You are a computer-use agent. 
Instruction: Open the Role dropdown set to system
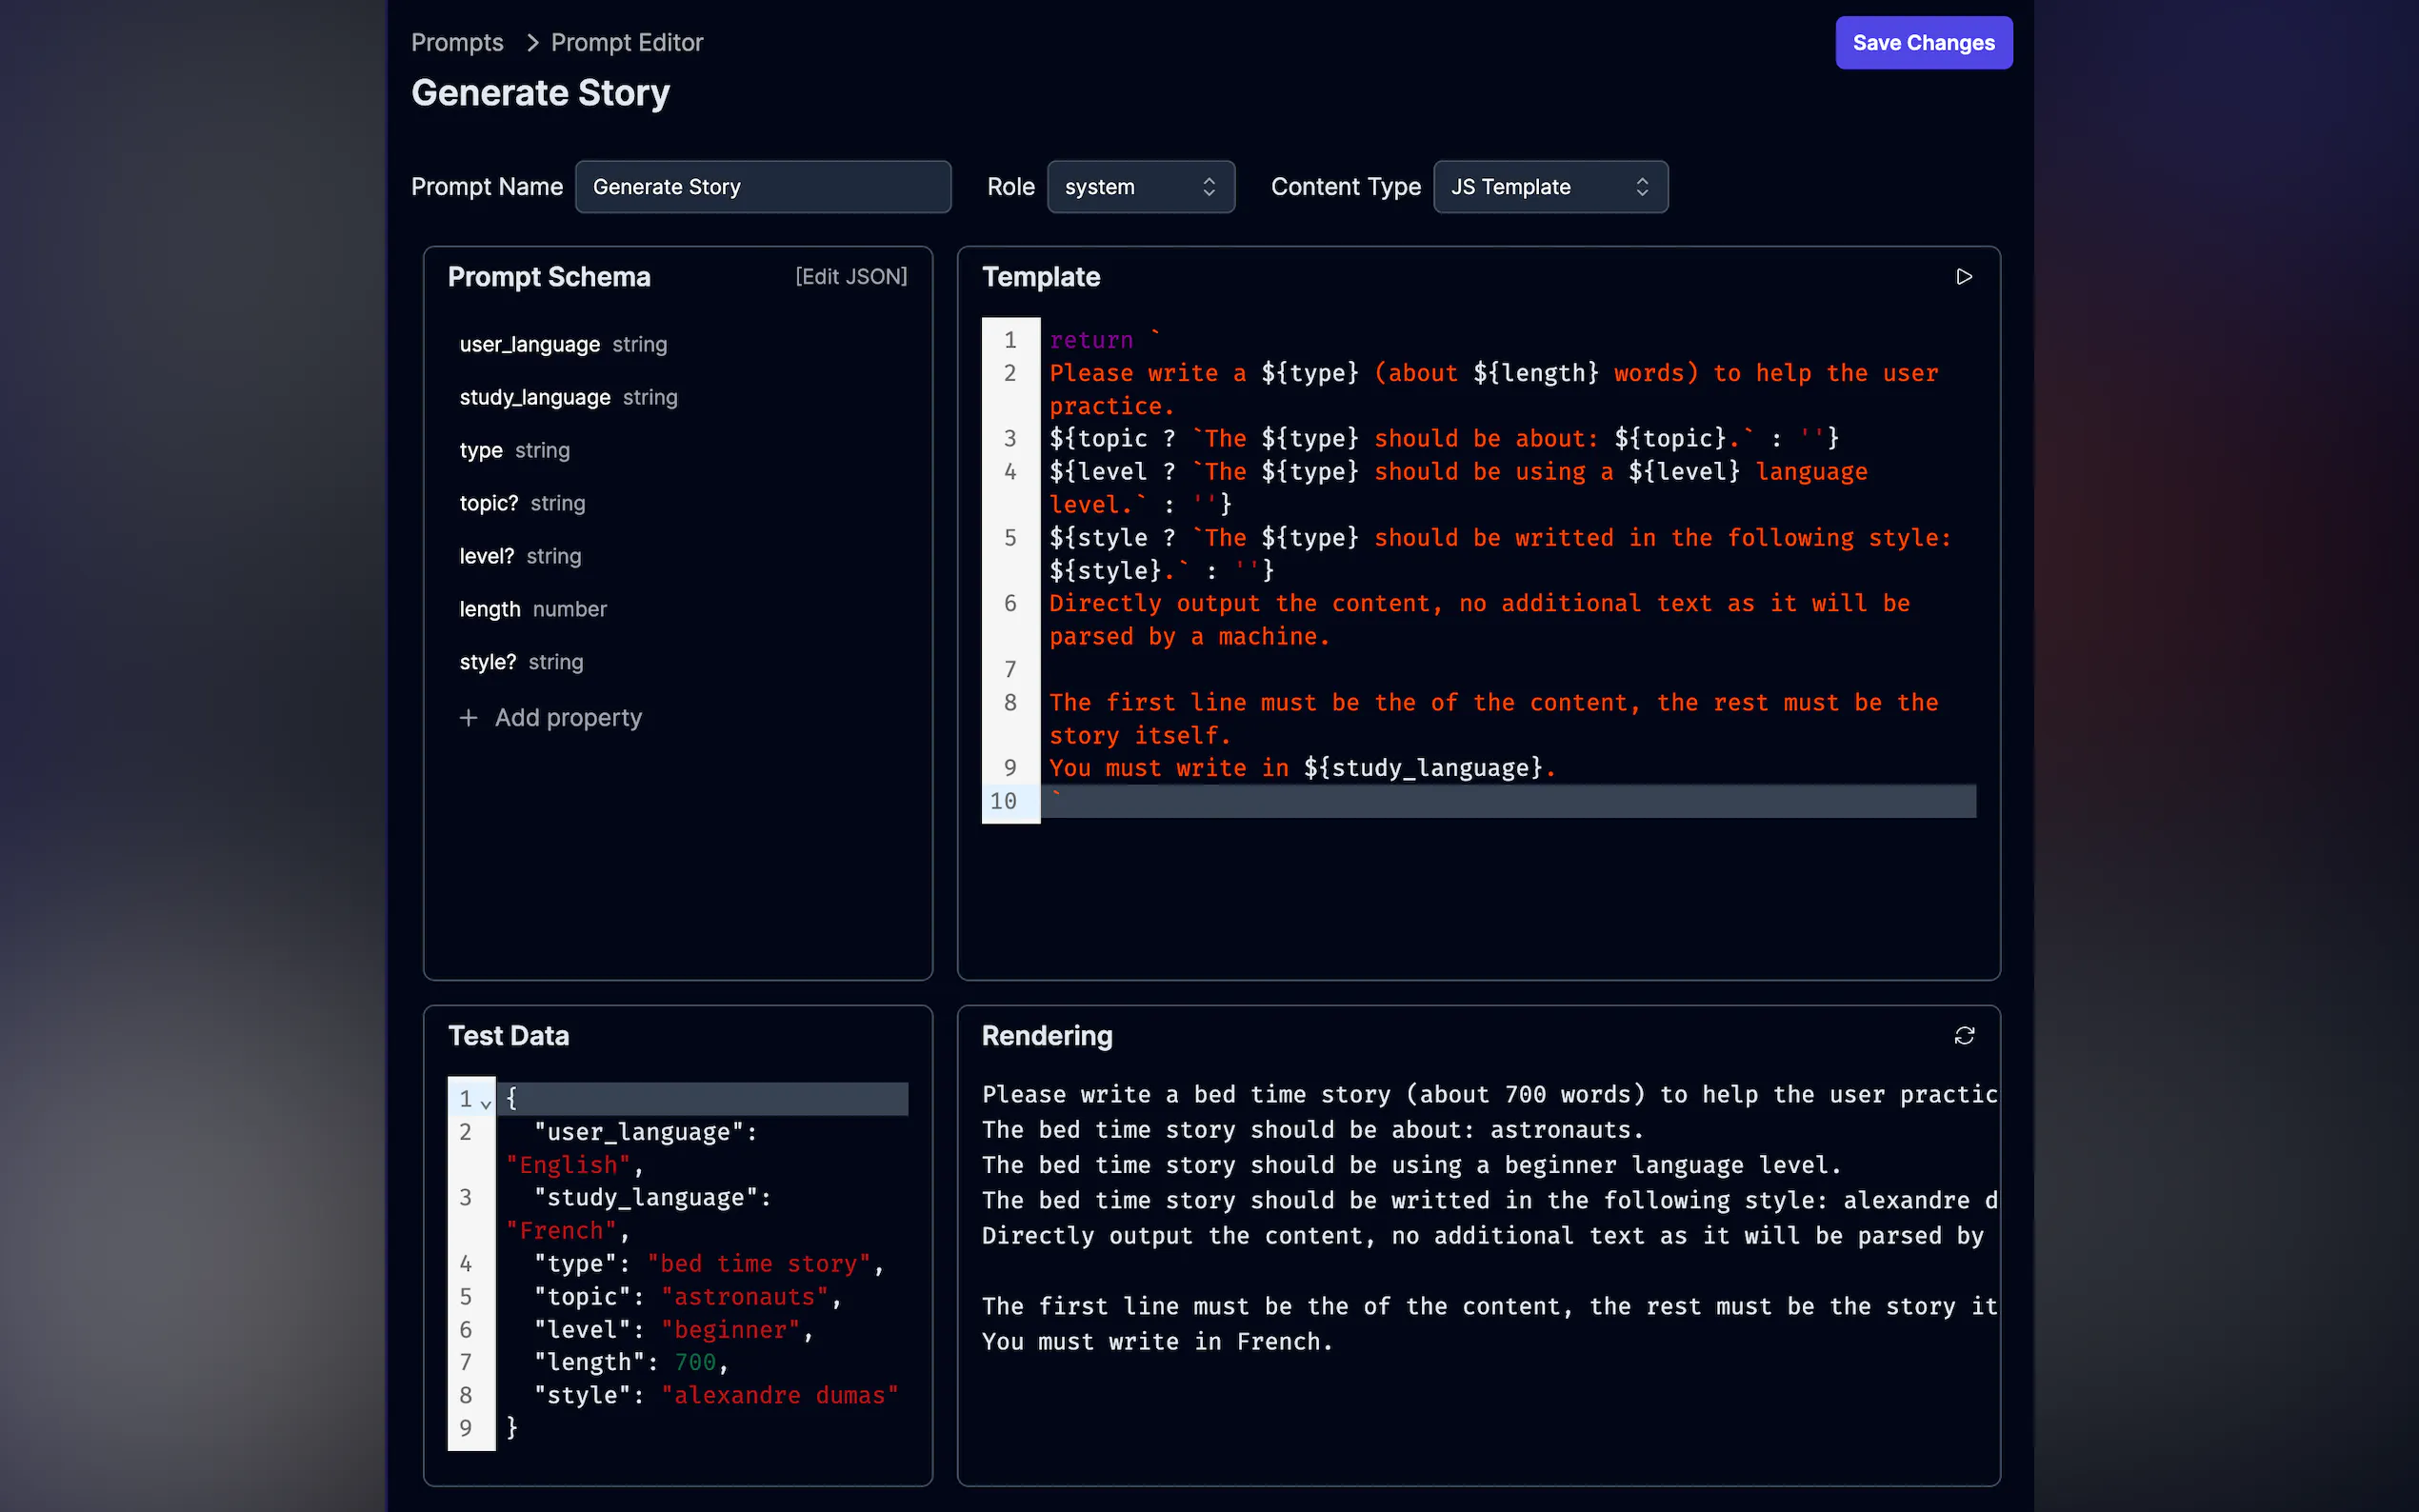(1140, 187)
